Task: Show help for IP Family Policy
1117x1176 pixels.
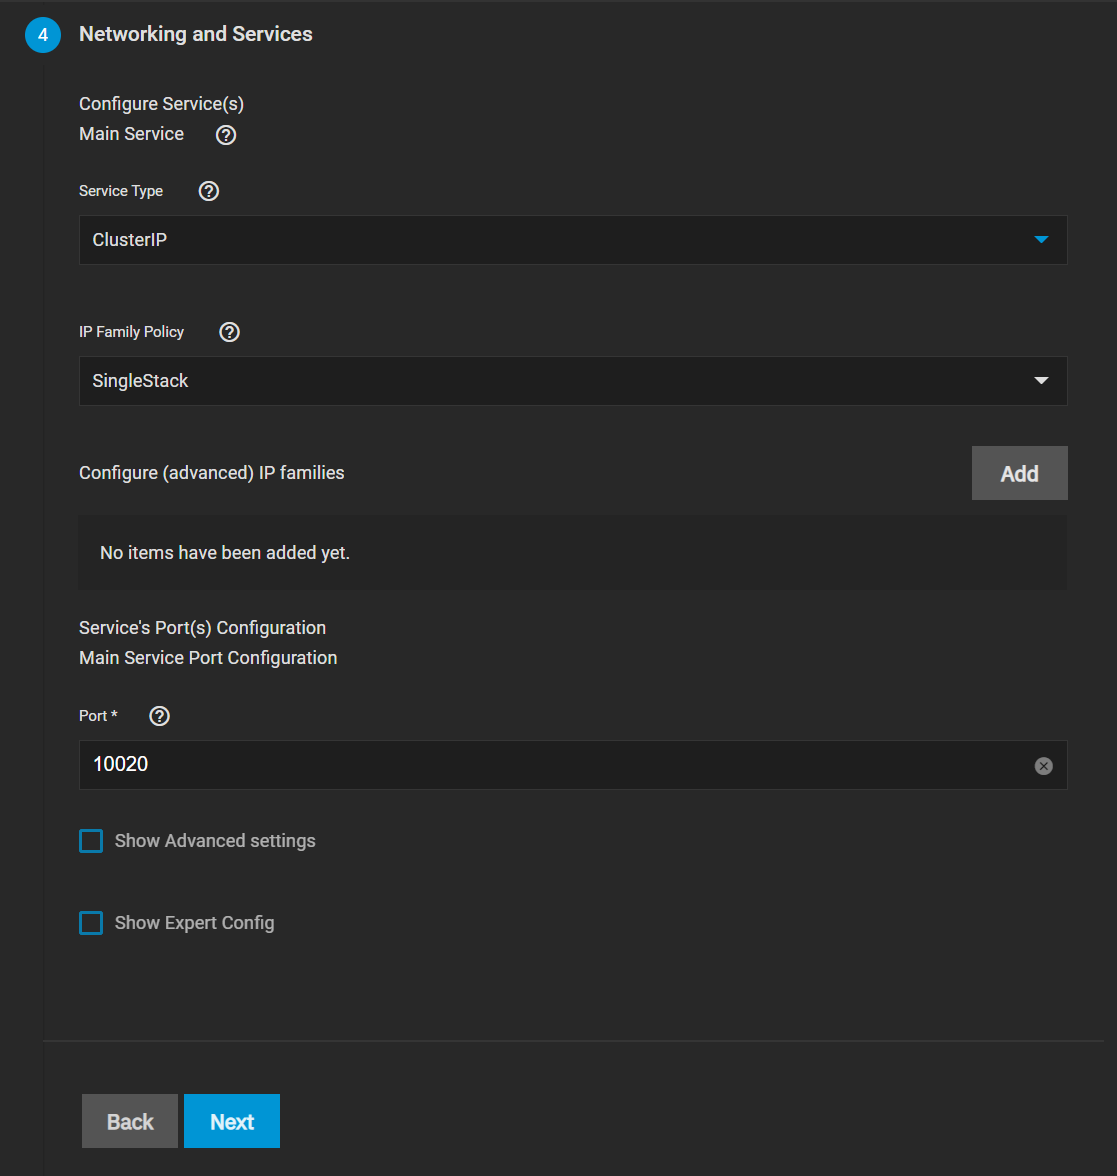Action: pyautogui.click(x=229, y=332)
